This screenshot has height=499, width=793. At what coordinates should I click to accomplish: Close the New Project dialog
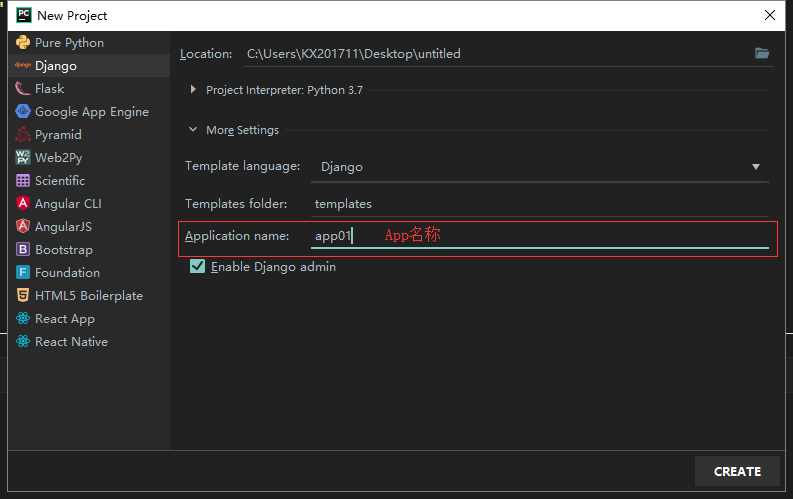click(x=770, y=15)
